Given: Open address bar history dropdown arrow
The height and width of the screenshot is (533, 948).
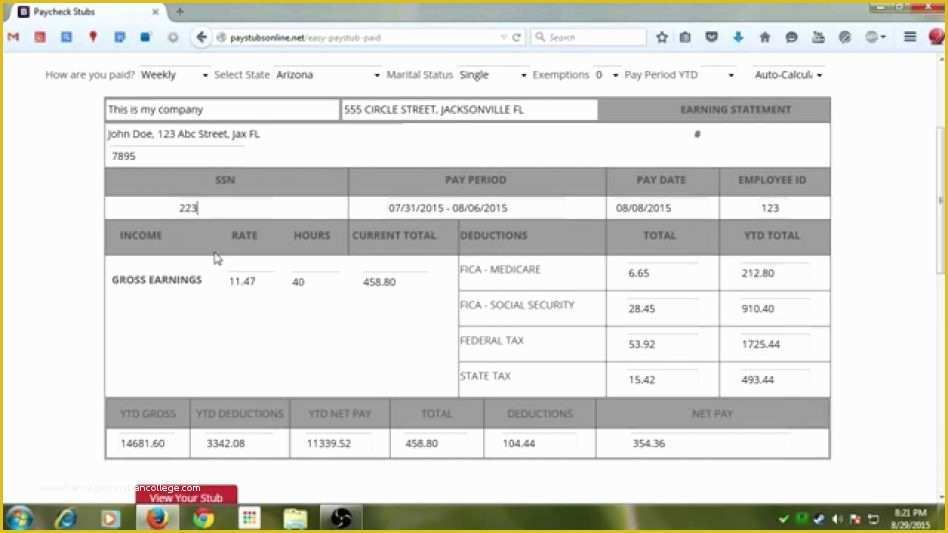Looking at the screenshot, I should tap(504, 37).
